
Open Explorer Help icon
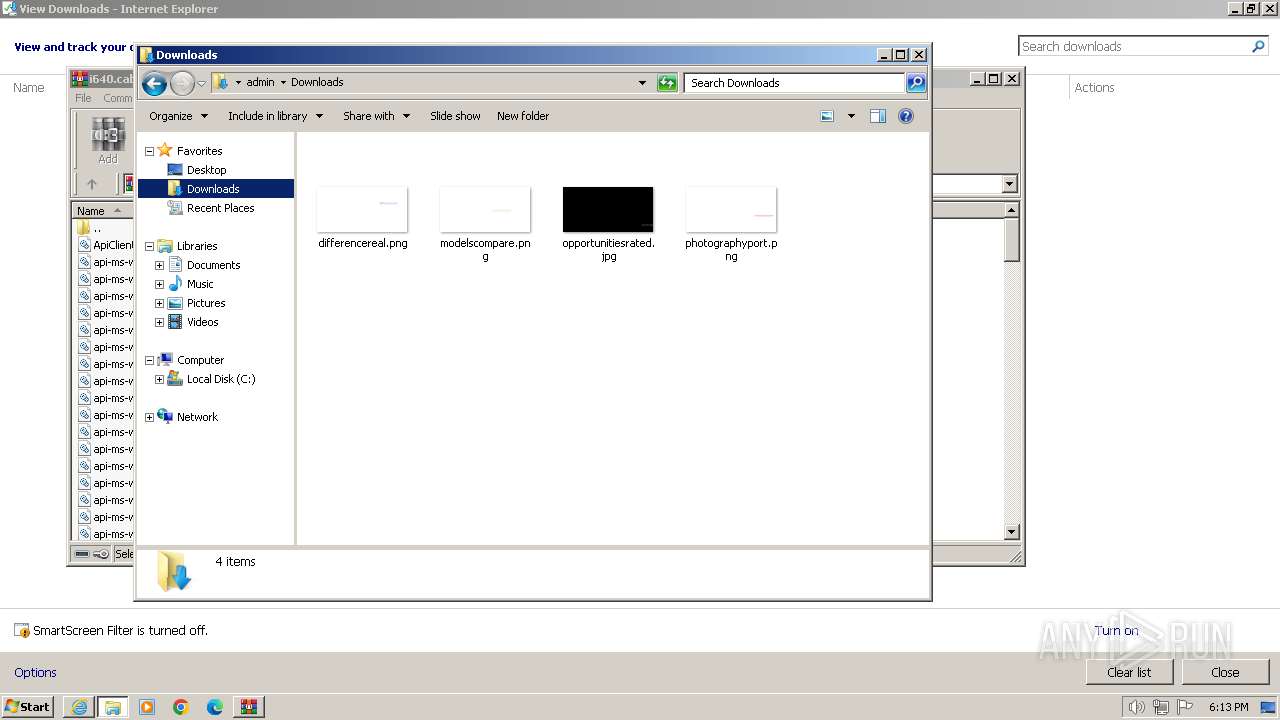[906, 116]
